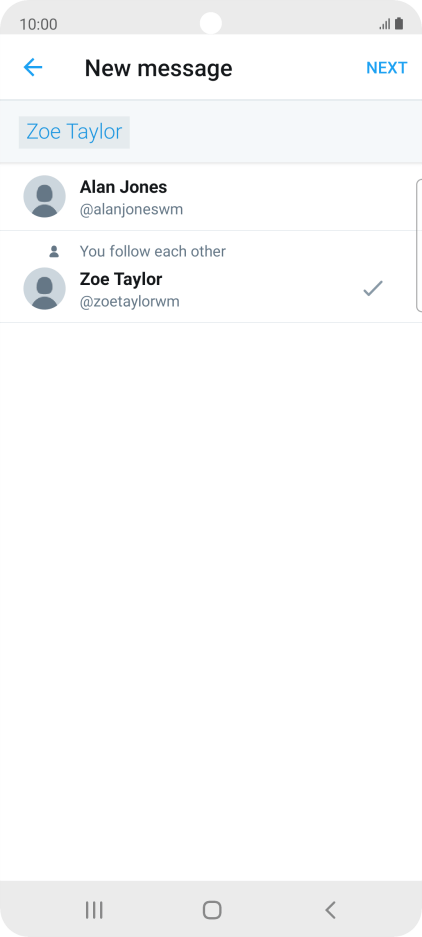
Task: Click Zoe Taylor profile avatar
Action: 44,289
